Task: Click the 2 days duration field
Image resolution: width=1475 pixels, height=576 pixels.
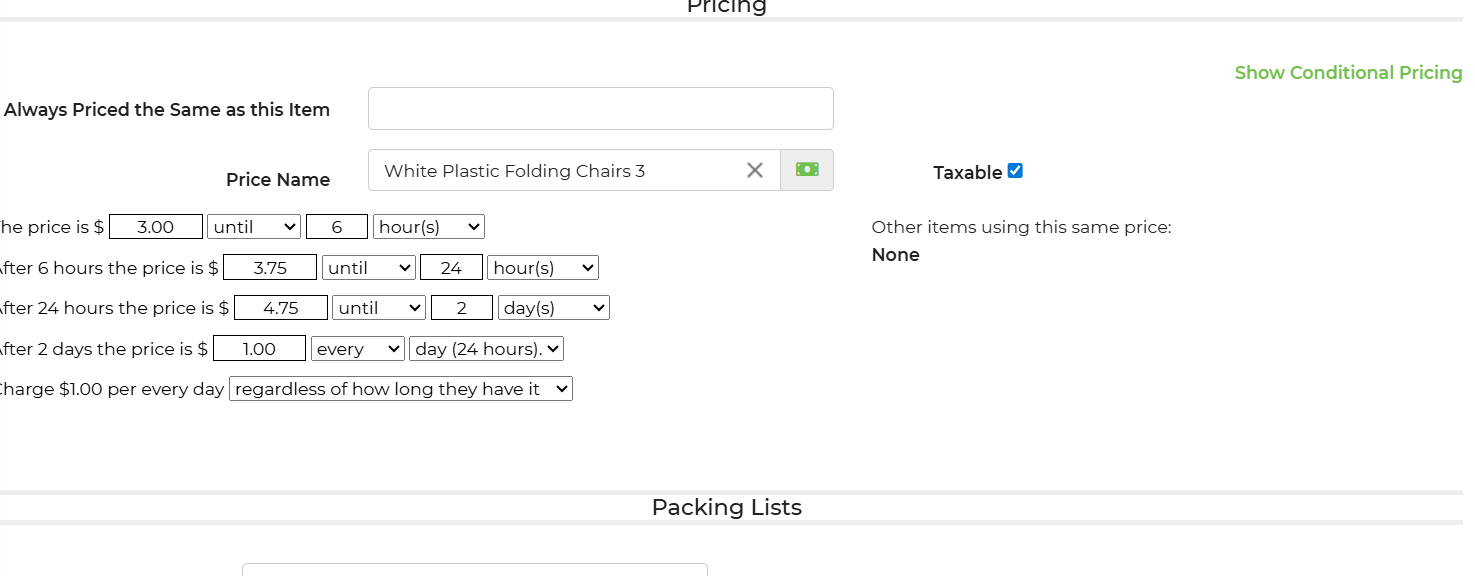Action: tap(462, 308)
